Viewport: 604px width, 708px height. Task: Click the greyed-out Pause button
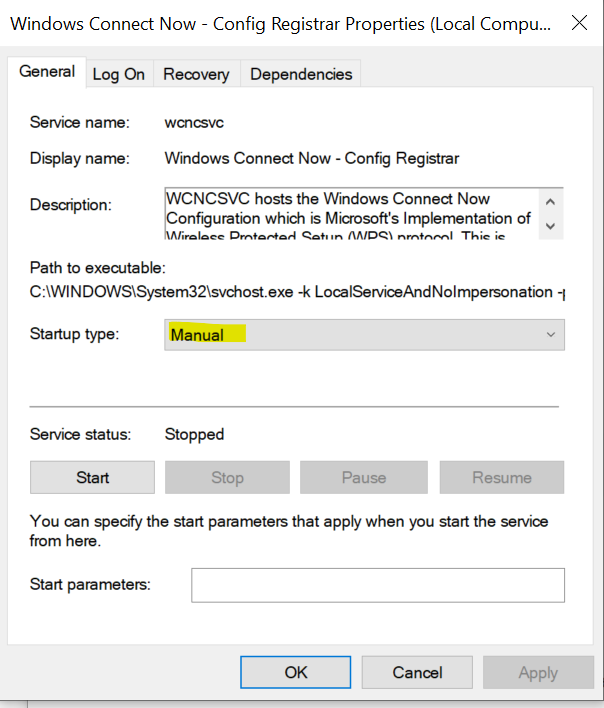click(364, 477)
